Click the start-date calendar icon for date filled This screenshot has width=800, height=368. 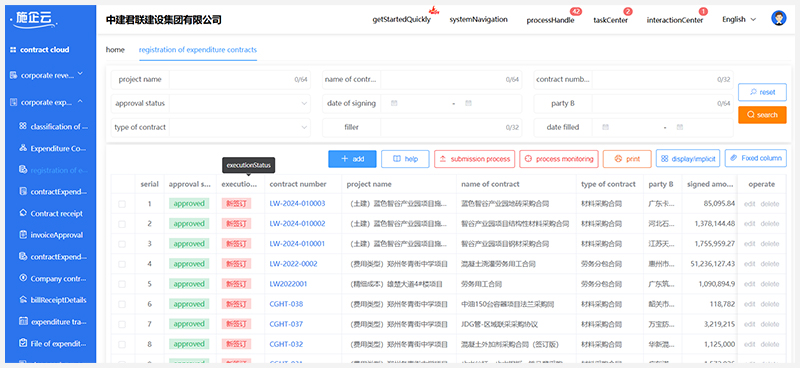click(605, 127)
